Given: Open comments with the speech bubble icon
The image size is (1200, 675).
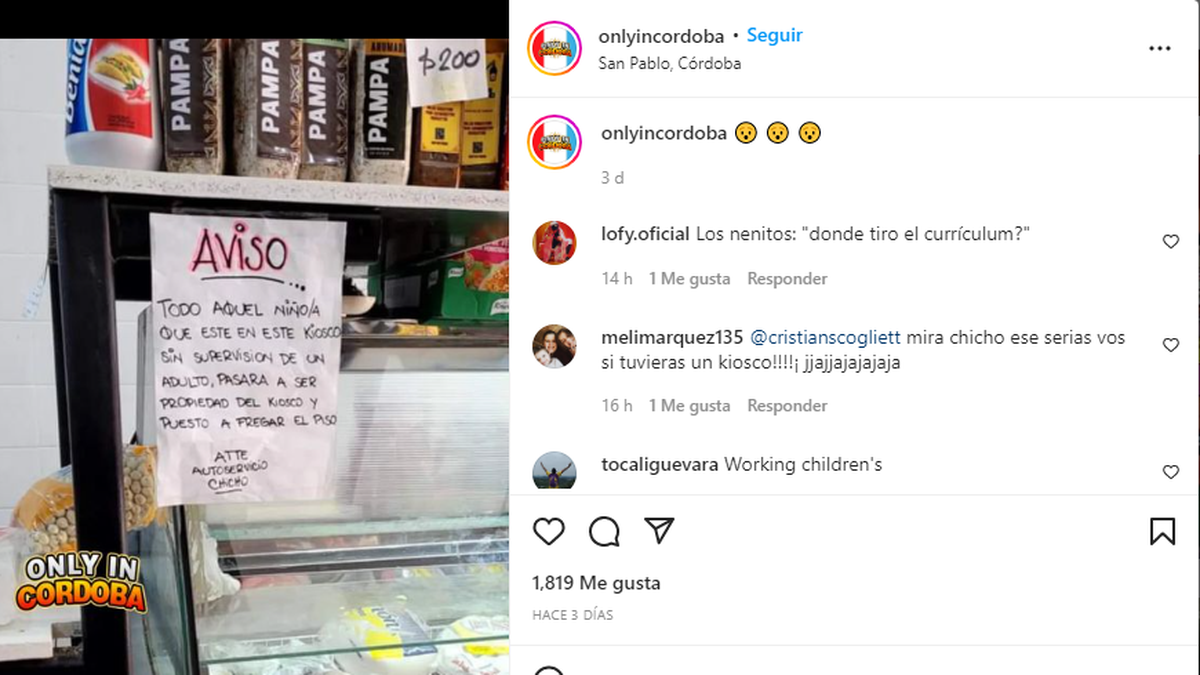Looking at the screenshot, I should tap(604, 531).
